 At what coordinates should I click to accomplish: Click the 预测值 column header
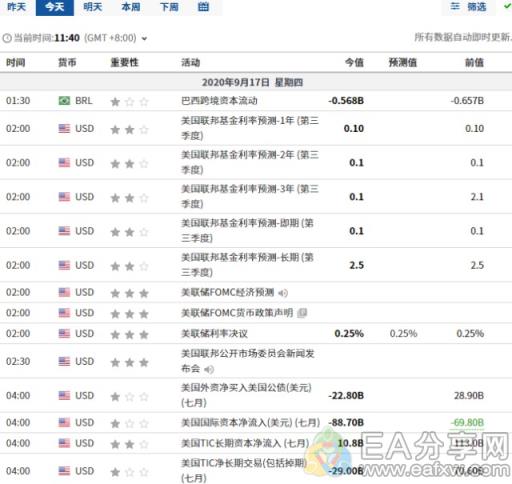[403, 62]
